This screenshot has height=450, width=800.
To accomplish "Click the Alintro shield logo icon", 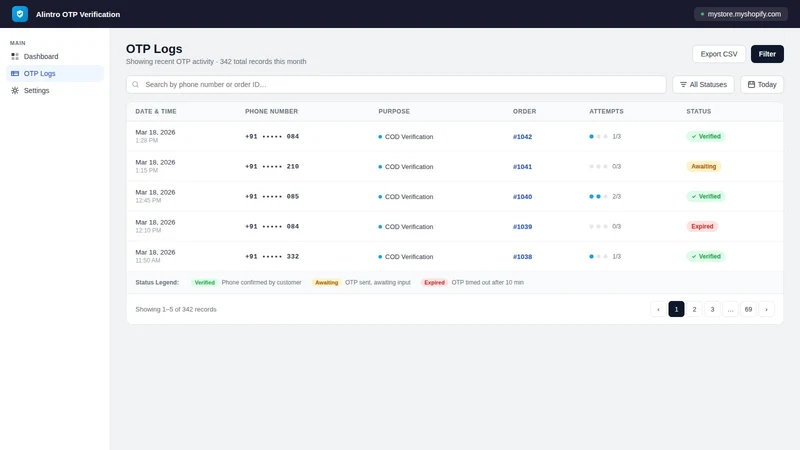I will (20, 14).
